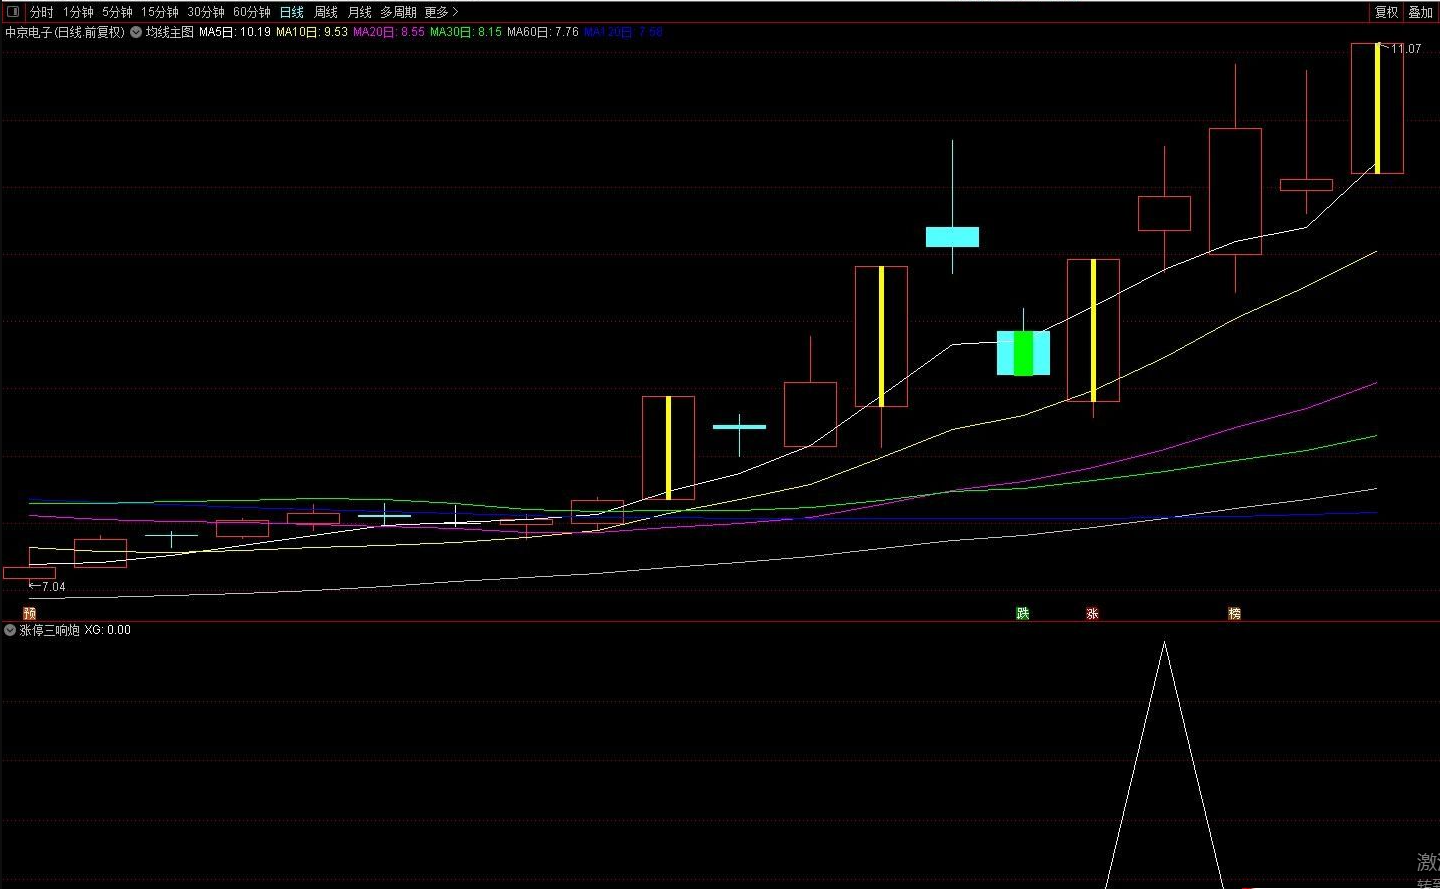Click the MA5日 10.19 value
The width and height of the screenshot is (1440, 889).
coord(235,32)
